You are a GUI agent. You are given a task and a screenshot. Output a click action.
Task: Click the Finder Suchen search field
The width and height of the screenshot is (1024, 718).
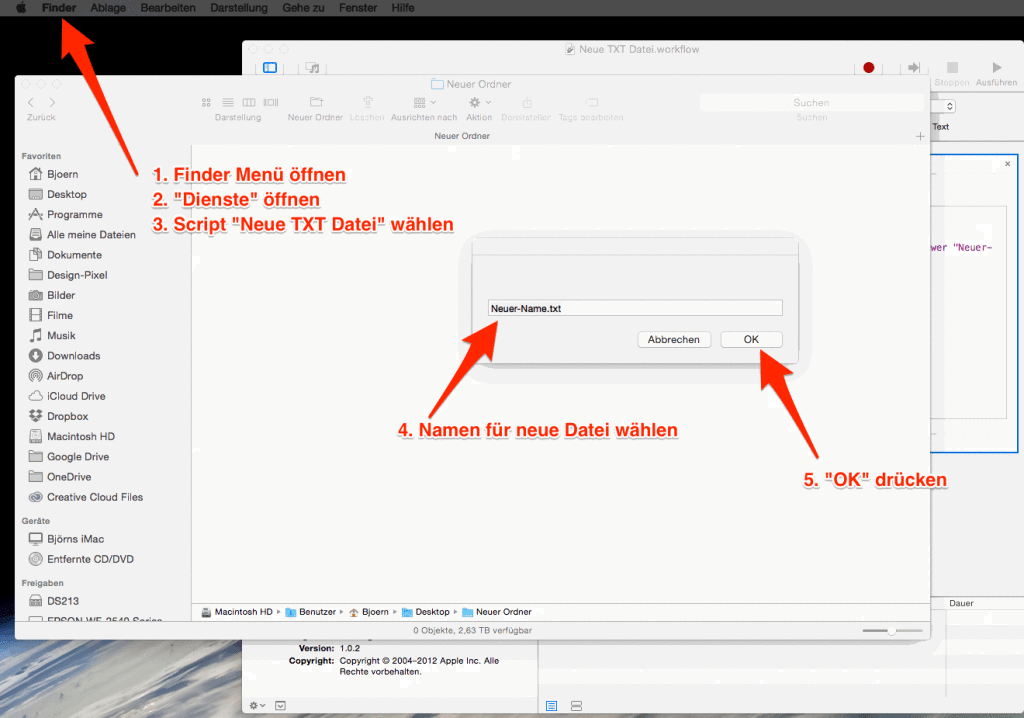(x=812, y=103)
